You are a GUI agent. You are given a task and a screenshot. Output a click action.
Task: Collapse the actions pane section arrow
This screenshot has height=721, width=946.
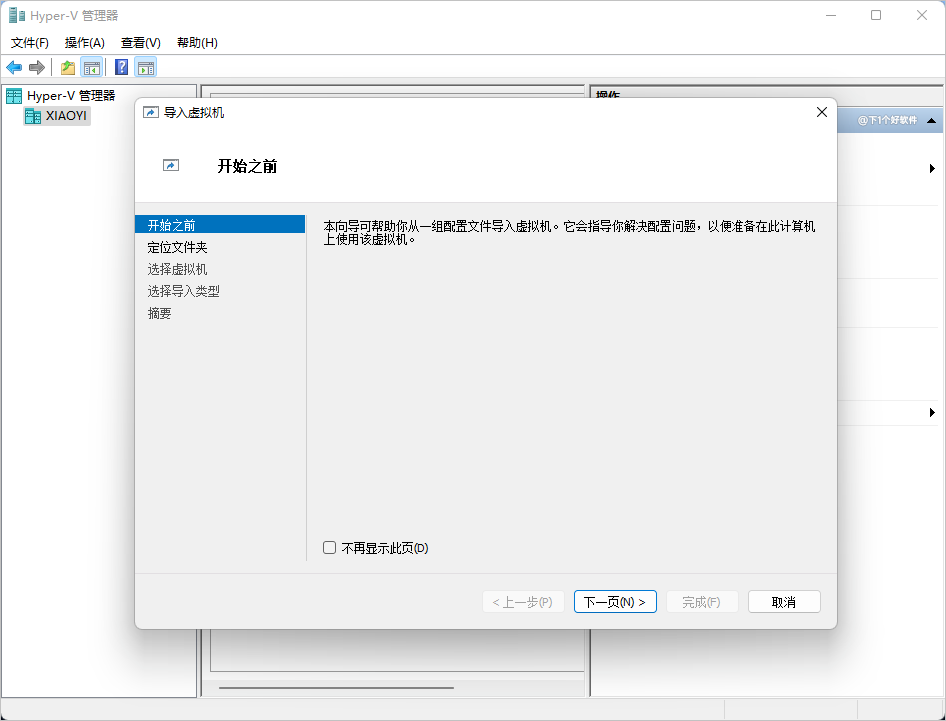pos(931,121)
